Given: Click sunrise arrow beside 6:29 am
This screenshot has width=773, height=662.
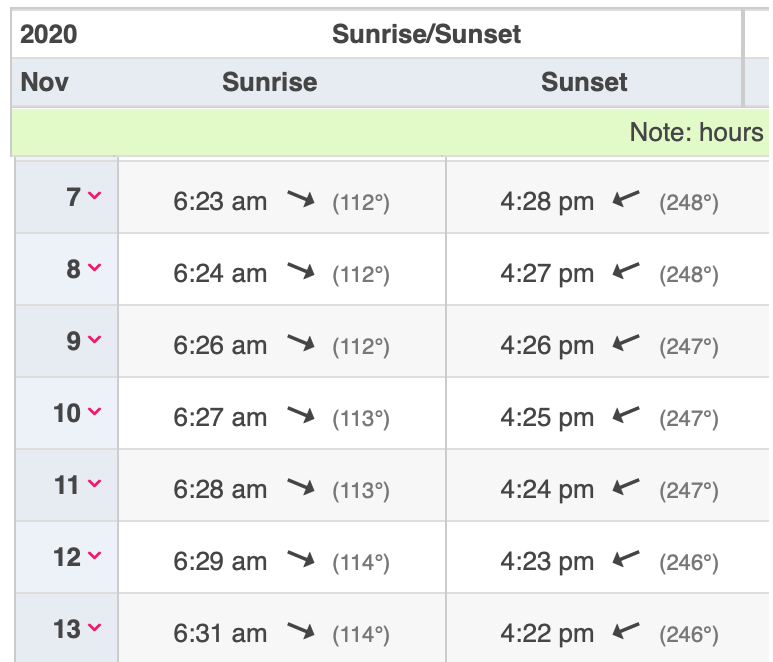Looking at the screenshot, I should 300,560.
